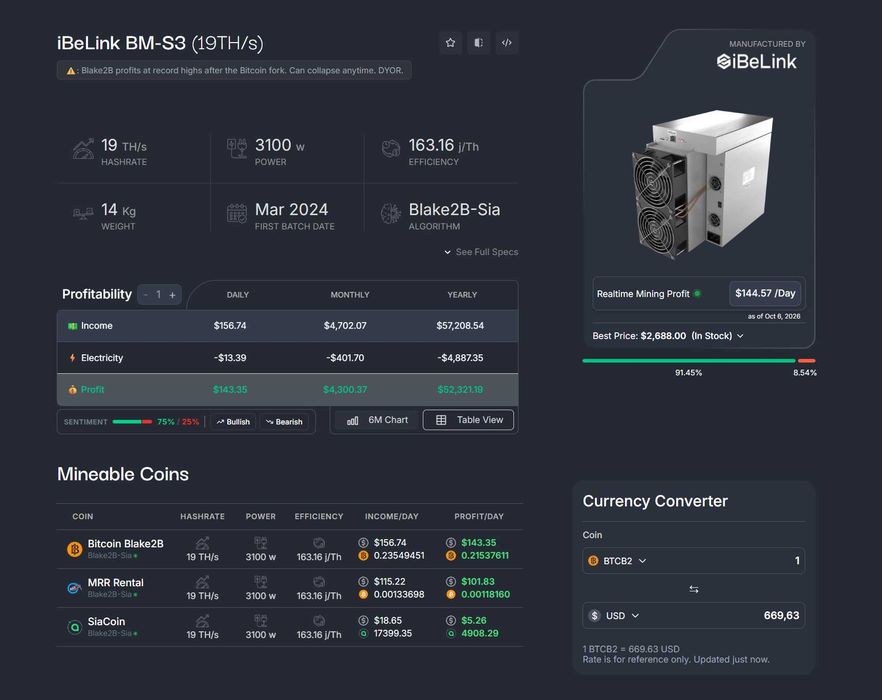Screen dimensions: 882x700
Task: Click the USD amount field showing 669,63
Action: [694, 616]
